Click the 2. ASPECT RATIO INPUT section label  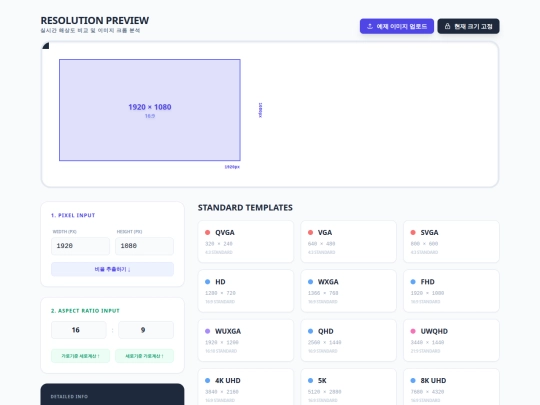pos(85,311)
